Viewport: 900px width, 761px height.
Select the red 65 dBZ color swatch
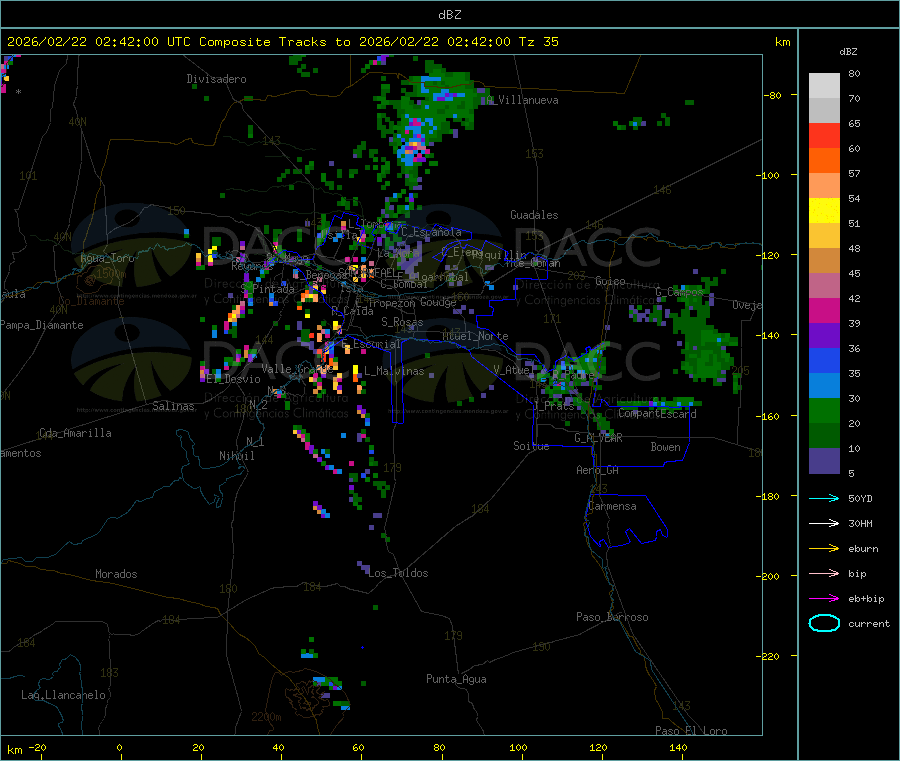824,135
